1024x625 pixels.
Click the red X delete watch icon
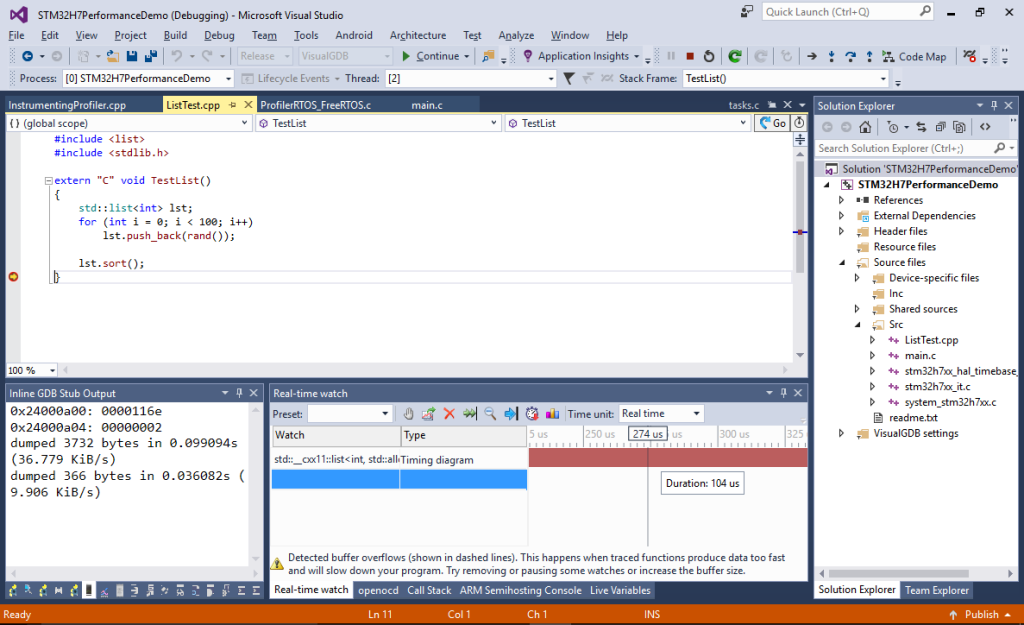[x=449, y=413]
